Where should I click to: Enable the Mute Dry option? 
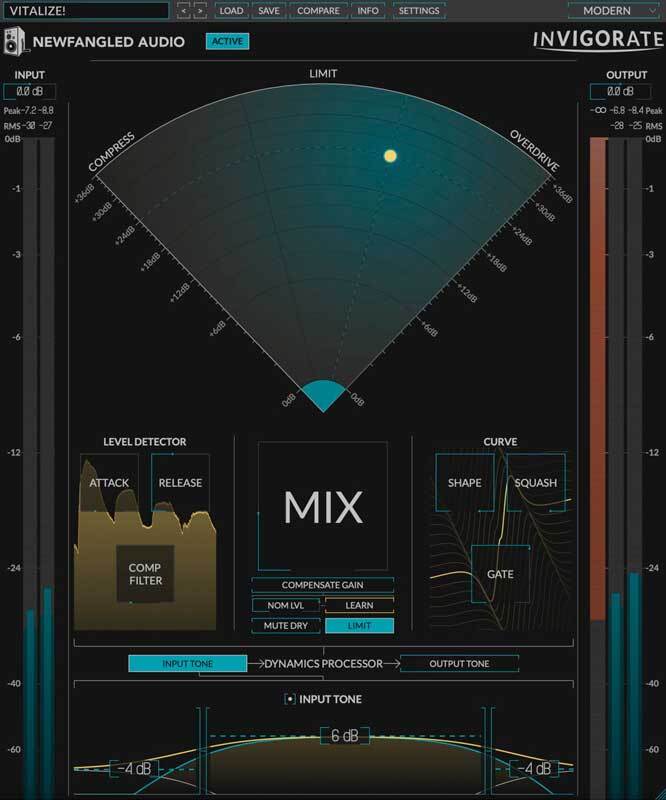point(286,625)
